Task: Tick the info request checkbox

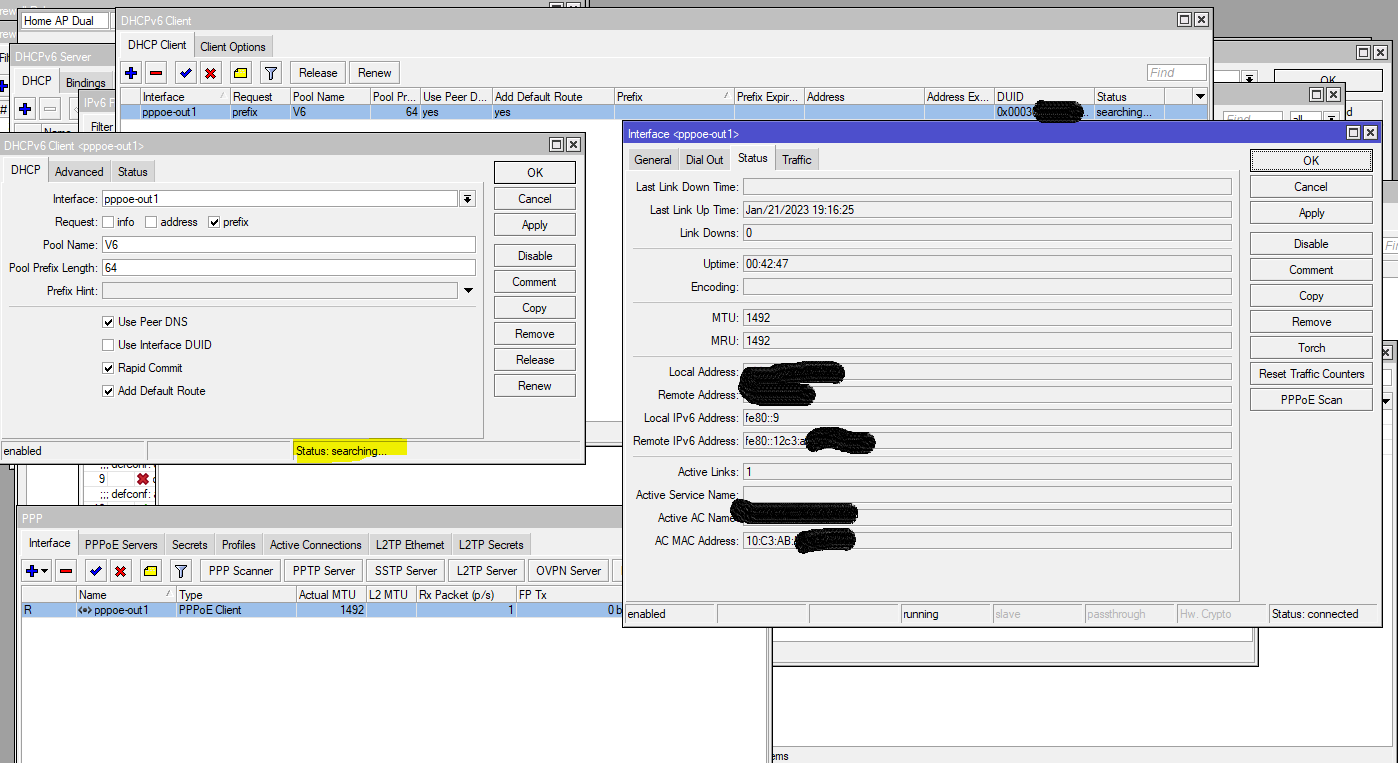Action: coord(107,222)
